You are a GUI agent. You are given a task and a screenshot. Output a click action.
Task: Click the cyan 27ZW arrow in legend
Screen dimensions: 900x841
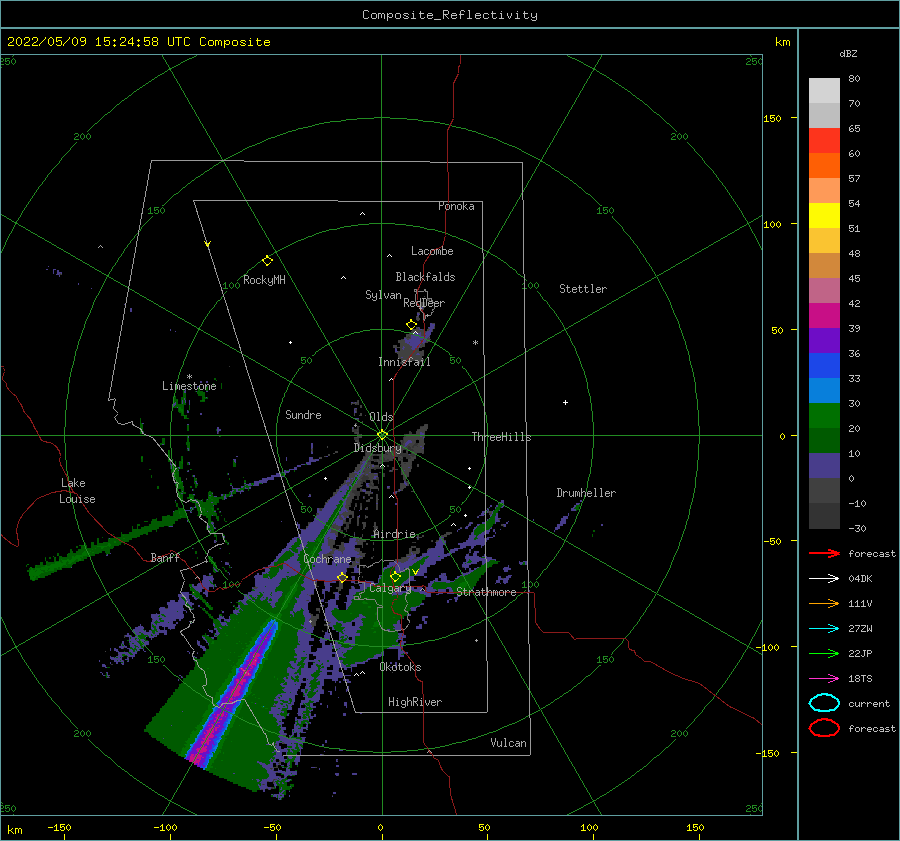(x=824, y=629)
